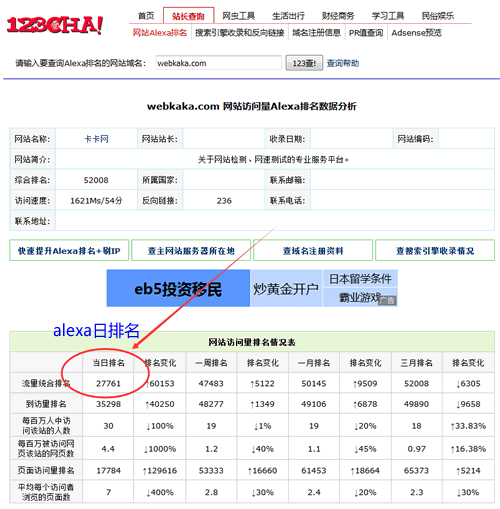Open the 炒黄金开户 ad link
500x509 pixels.
pos(286,289)
